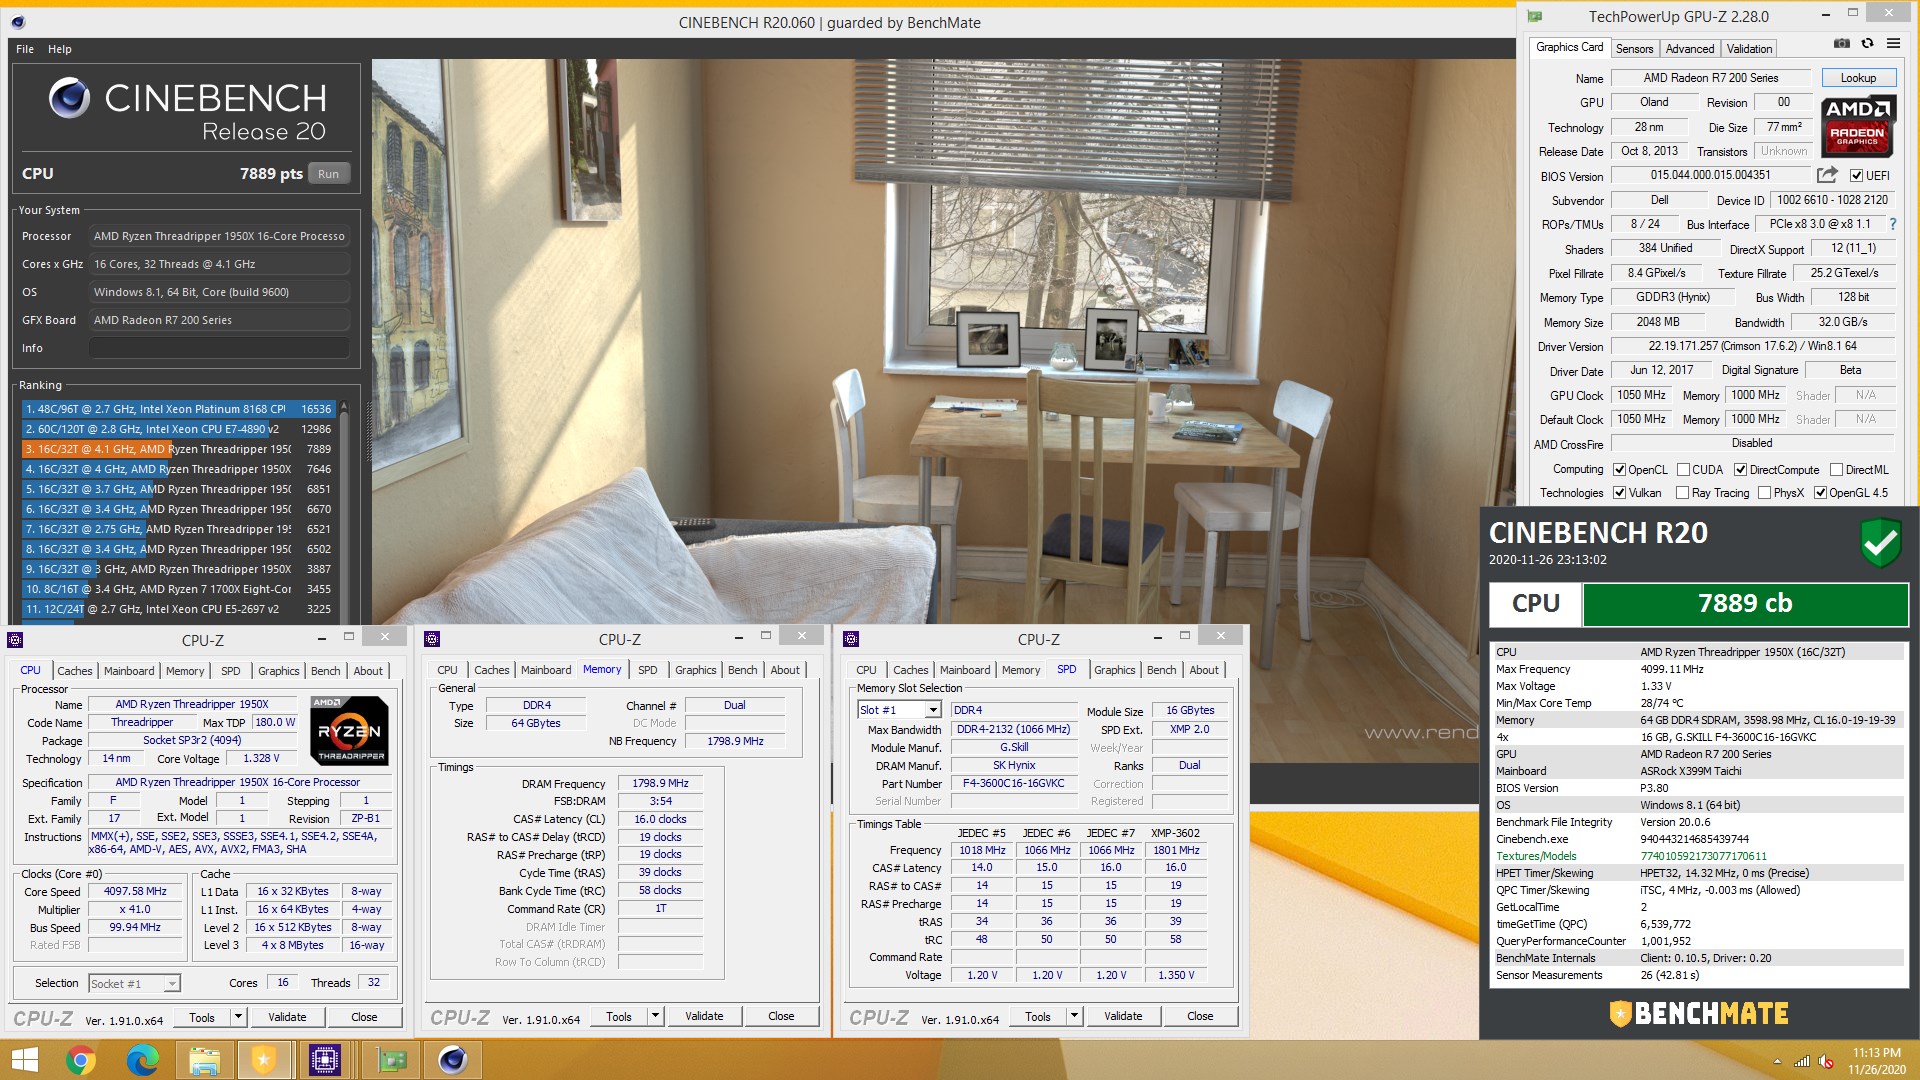Open the Socket #1 selection dropdown
This screenshot has height=1080, width=1920.
[x=171, y=984]
